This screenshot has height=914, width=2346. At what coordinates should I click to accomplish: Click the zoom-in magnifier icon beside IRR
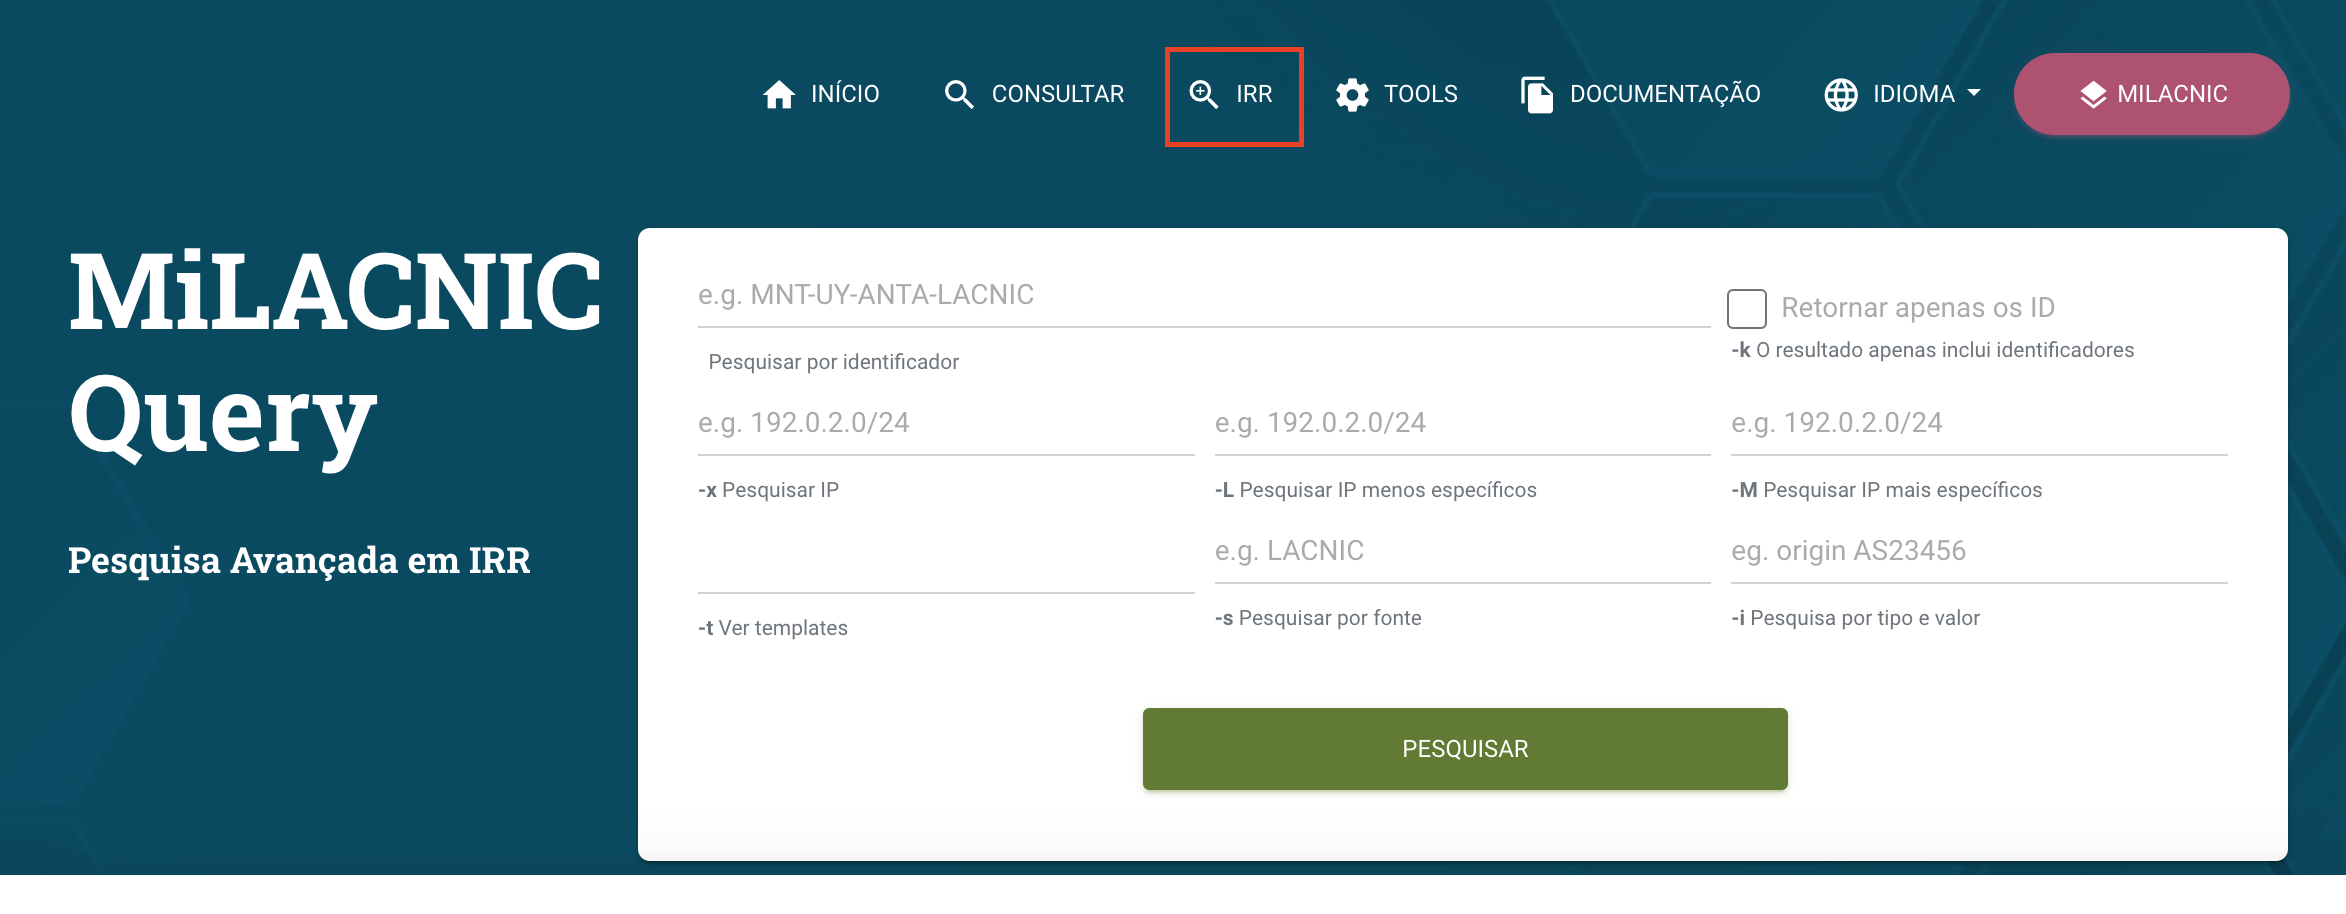(1203, 94)
